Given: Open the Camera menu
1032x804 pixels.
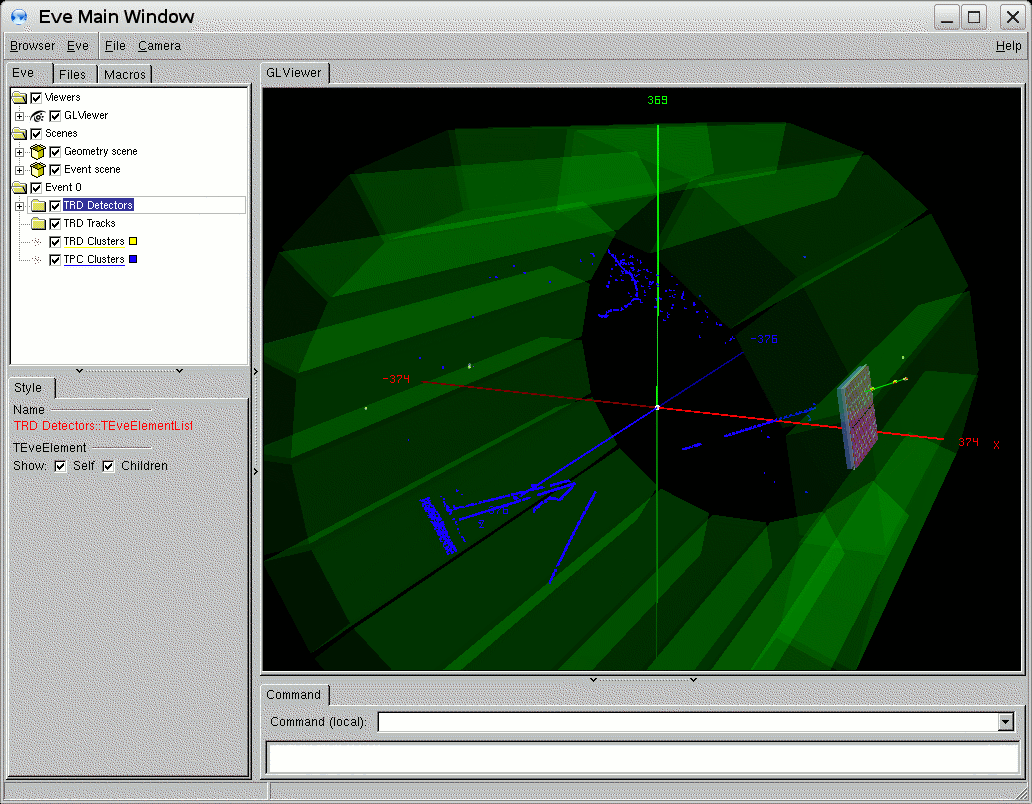Looking at the screenshot, I should pyautogui.click(x=159, y=45).
